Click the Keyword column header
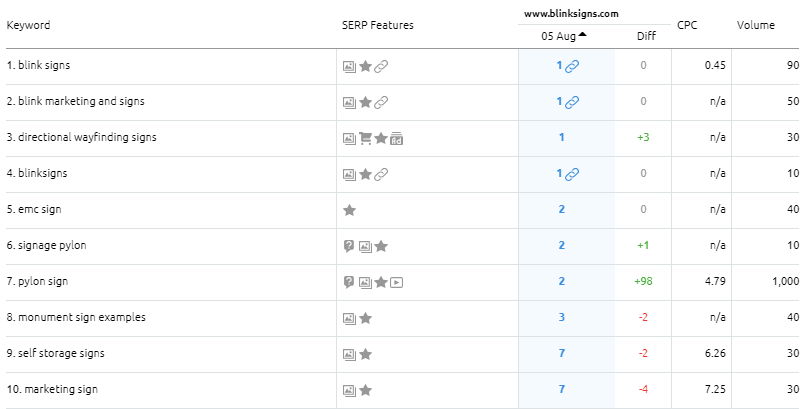 28,24
